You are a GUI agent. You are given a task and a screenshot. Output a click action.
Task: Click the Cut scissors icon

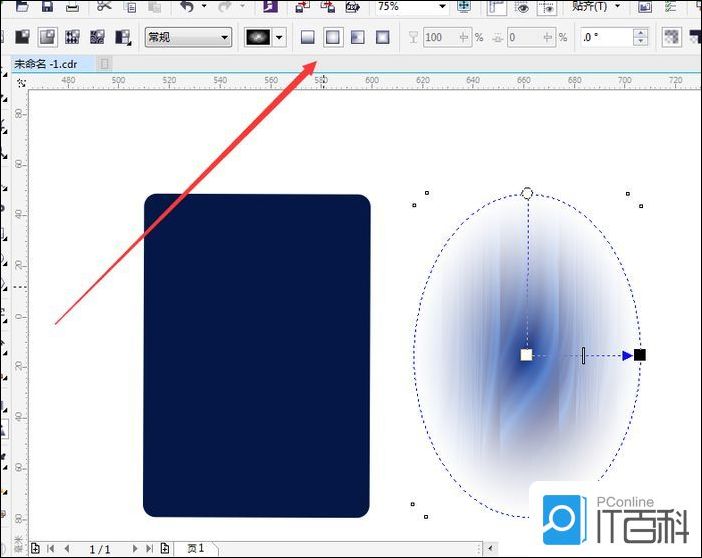coord(104,7)
